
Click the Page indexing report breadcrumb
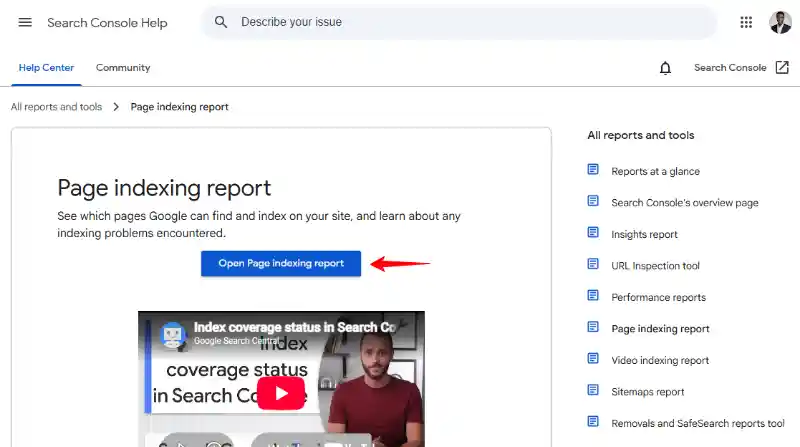click(x=180, y=107)
